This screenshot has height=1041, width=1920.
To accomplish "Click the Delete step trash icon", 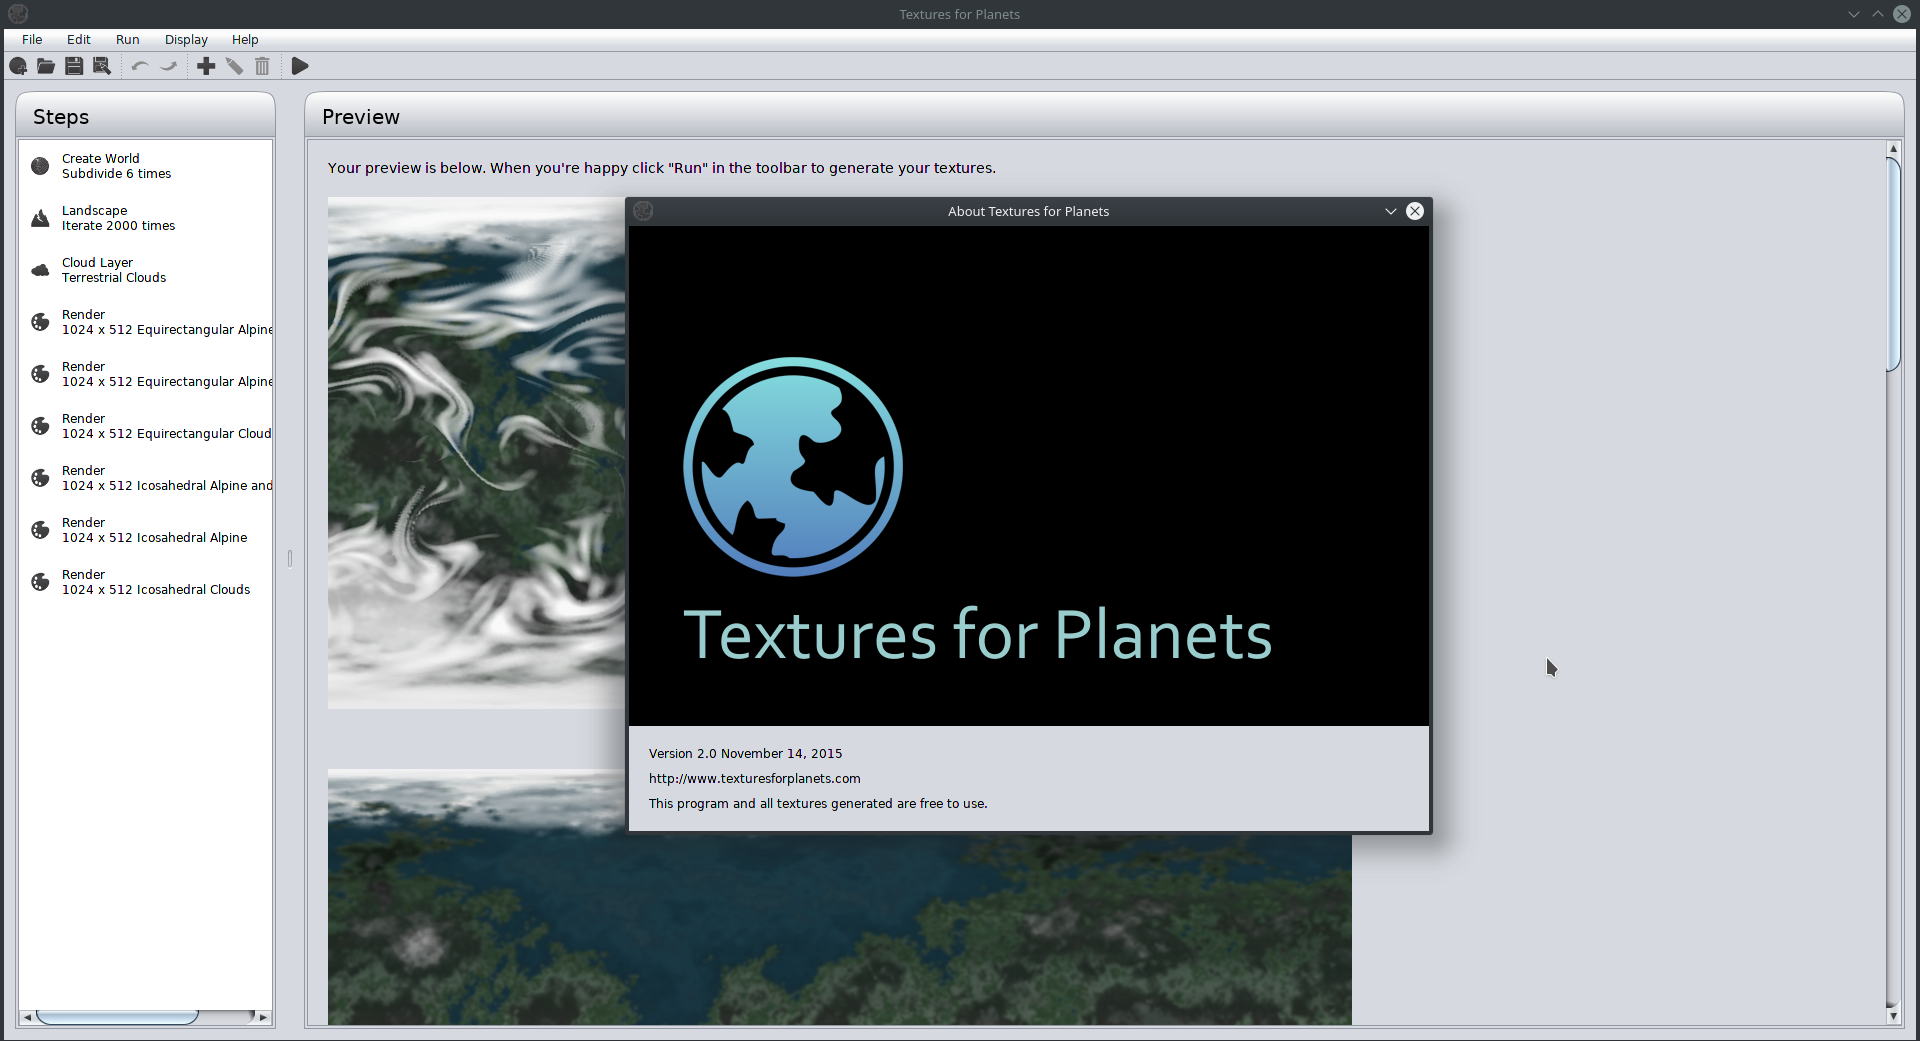I will pos(262,66).
